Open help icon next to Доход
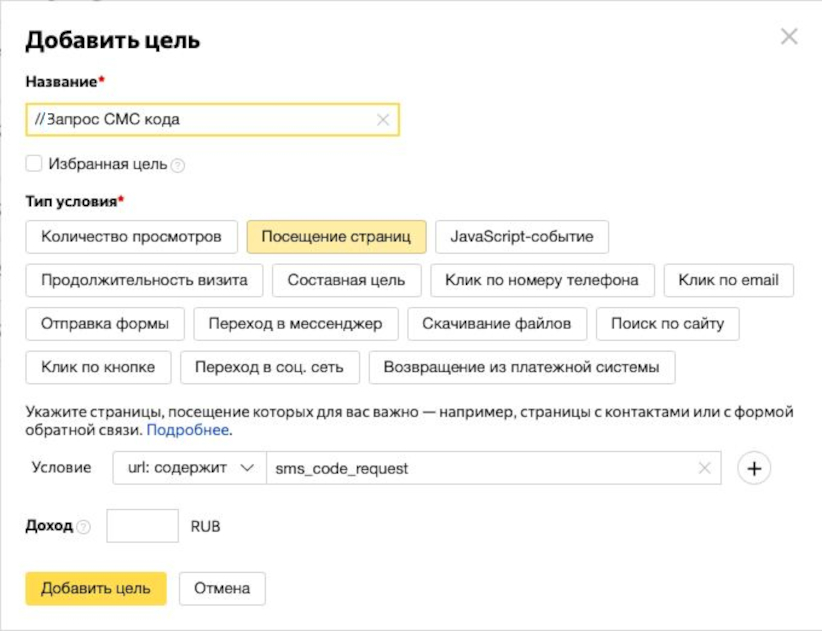The height and width of the screenshot is (631, 822). click(83, 527)
